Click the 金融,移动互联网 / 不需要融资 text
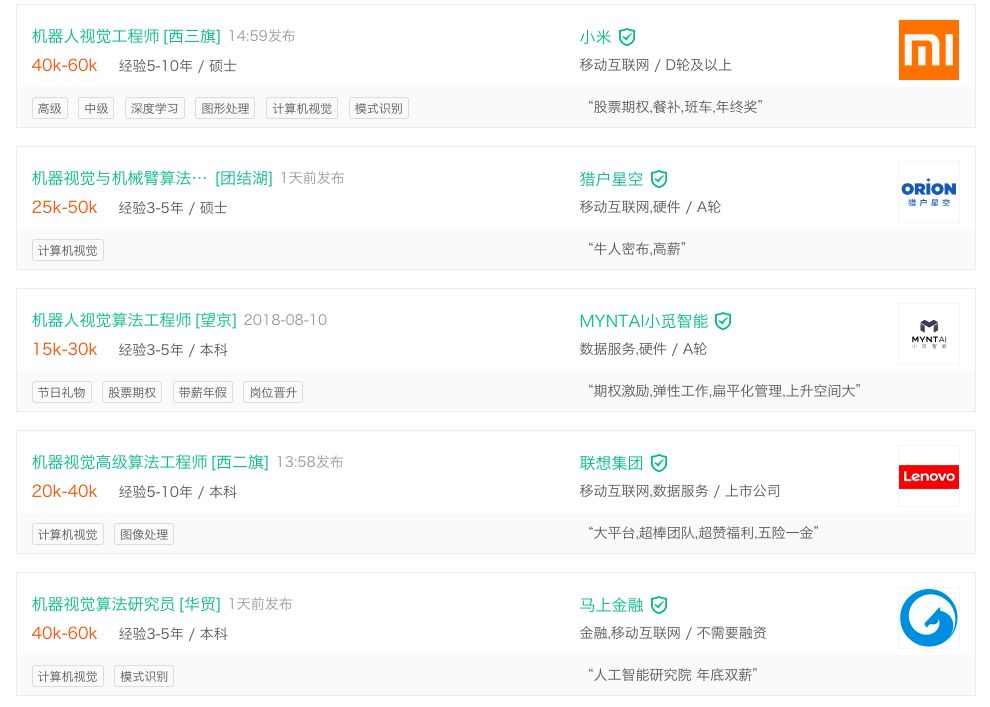Viewport: 990px width, 707px height. (x=673, y=633)
